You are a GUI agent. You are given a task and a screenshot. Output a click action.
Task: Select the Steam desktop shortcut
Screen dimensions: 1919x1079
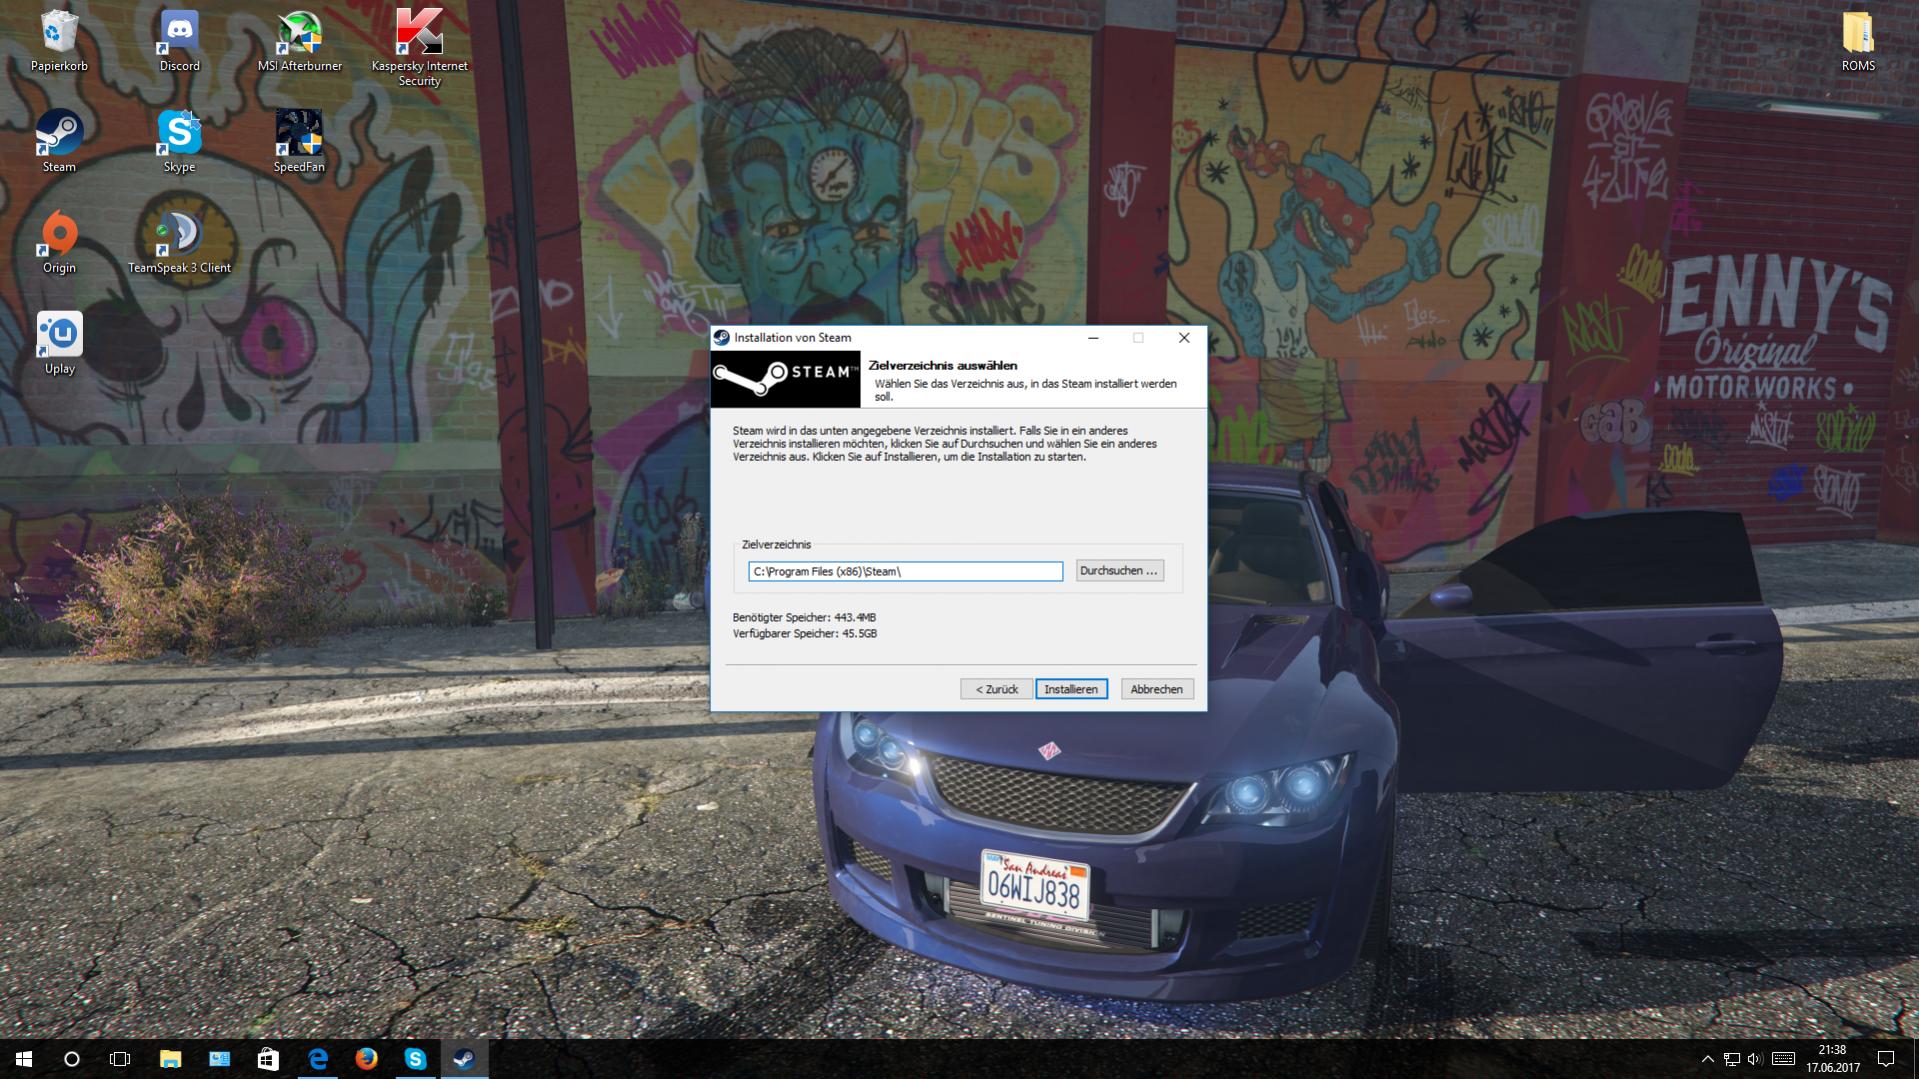(x=59, y=141)
